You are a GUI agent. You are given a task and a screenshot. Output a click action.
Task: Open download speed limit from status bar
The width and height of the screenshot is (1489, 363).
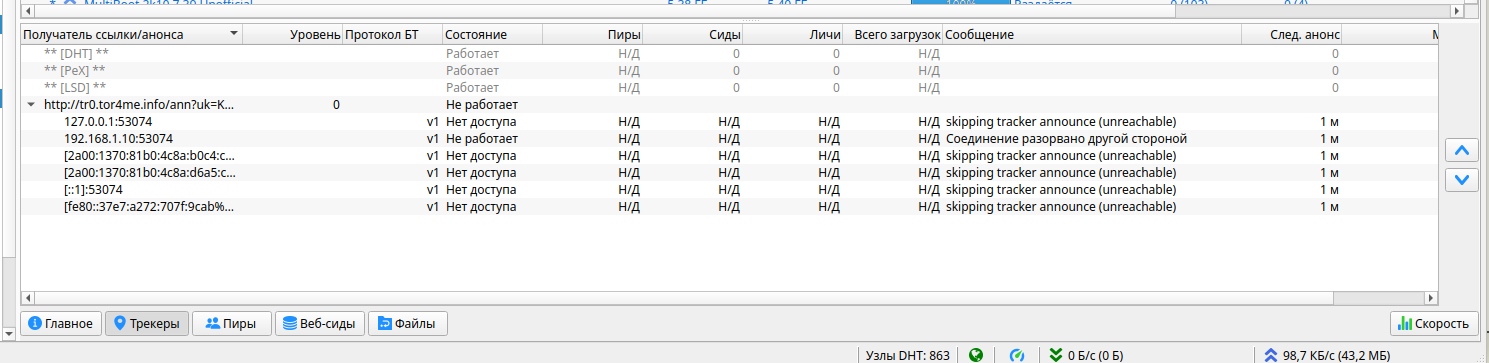click(1086, 354)
